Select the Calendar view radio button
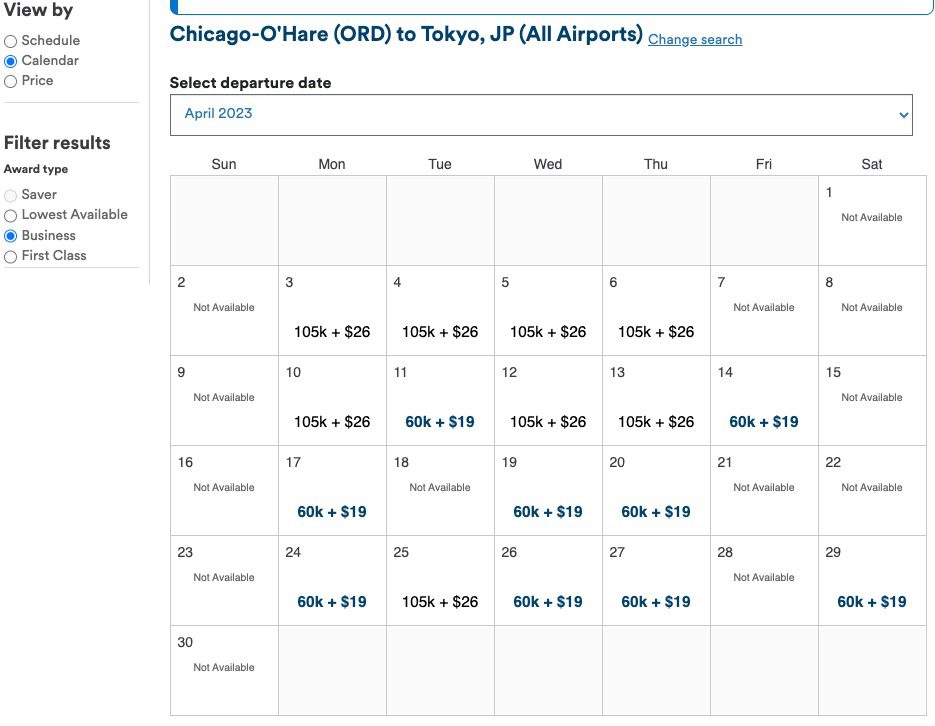The image size is (935, 726). [x=11, y=60]
